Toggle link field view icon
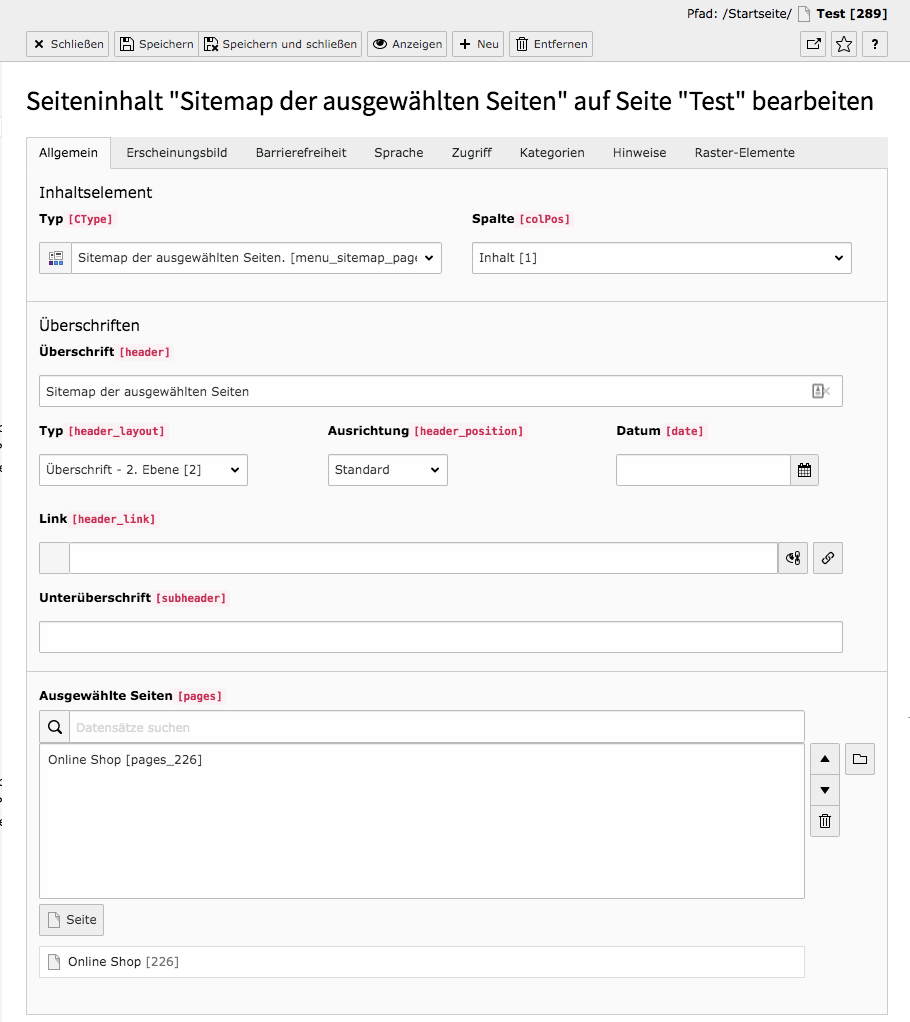 tap(793, 558)
